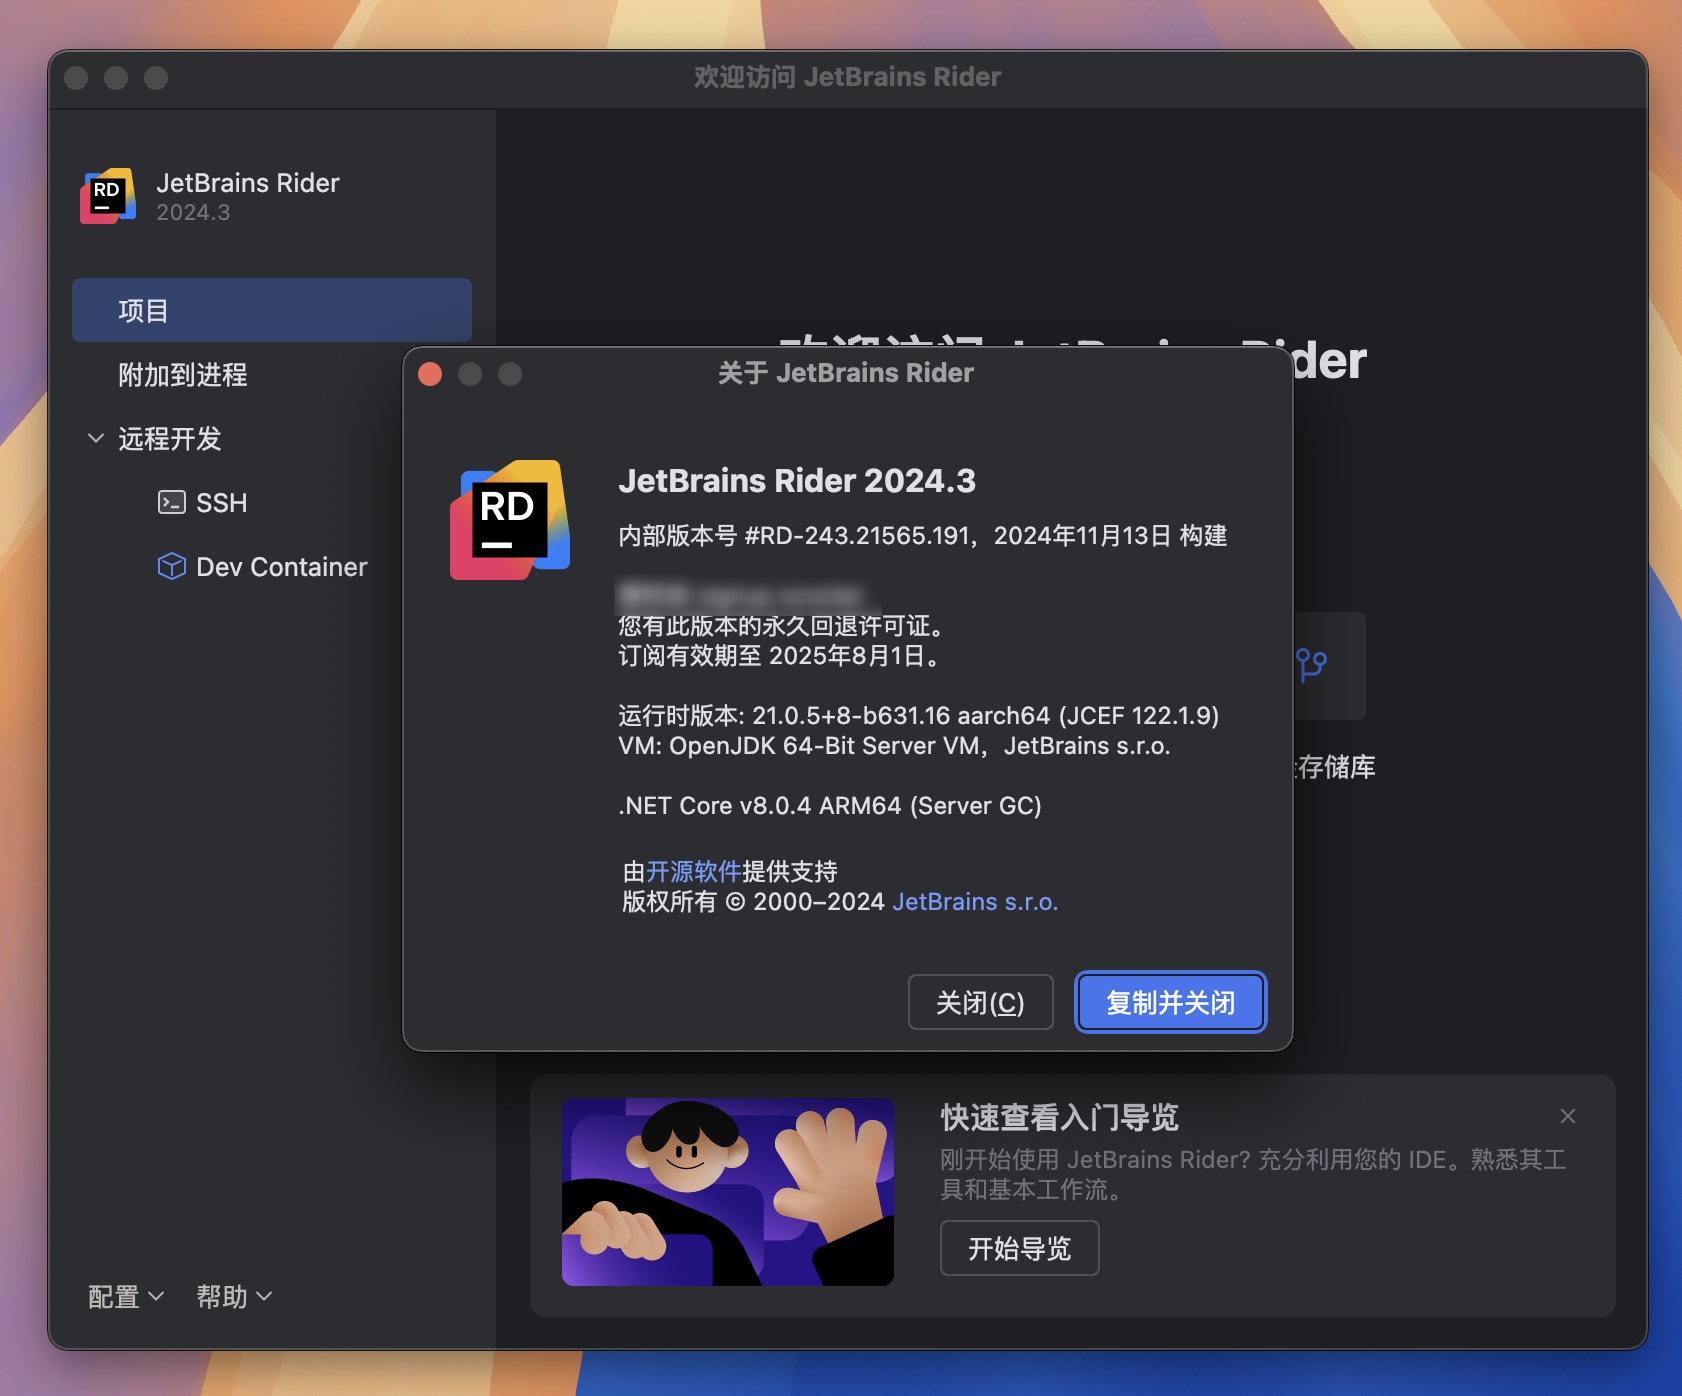Open the 配置 dropdown menu
1682x1396 pixels.
click(126, 1297)
